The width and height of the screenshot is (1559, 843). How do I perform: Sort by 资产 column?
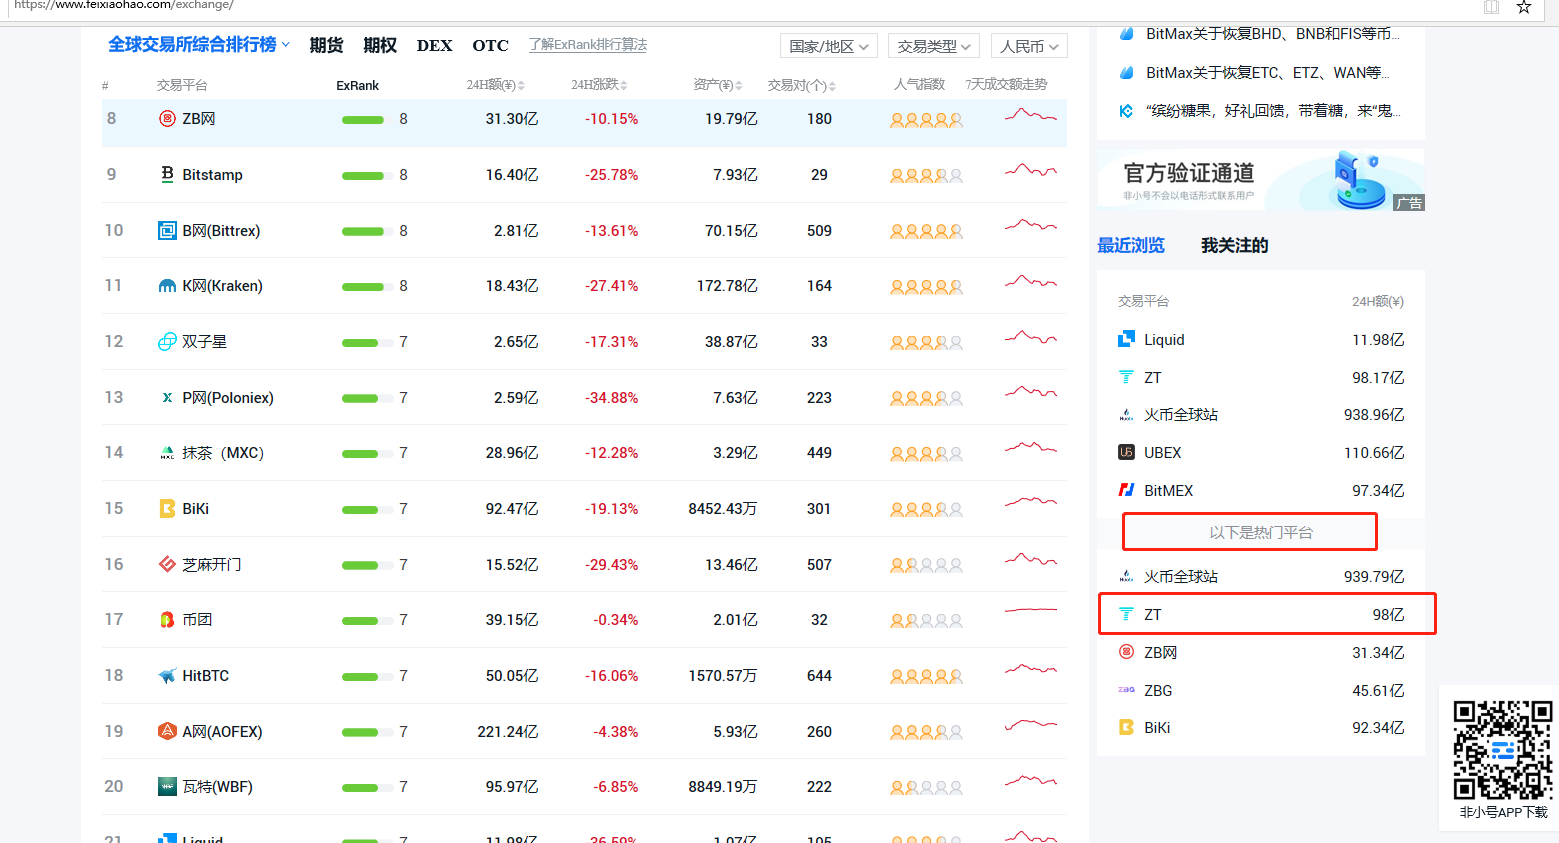717,85
